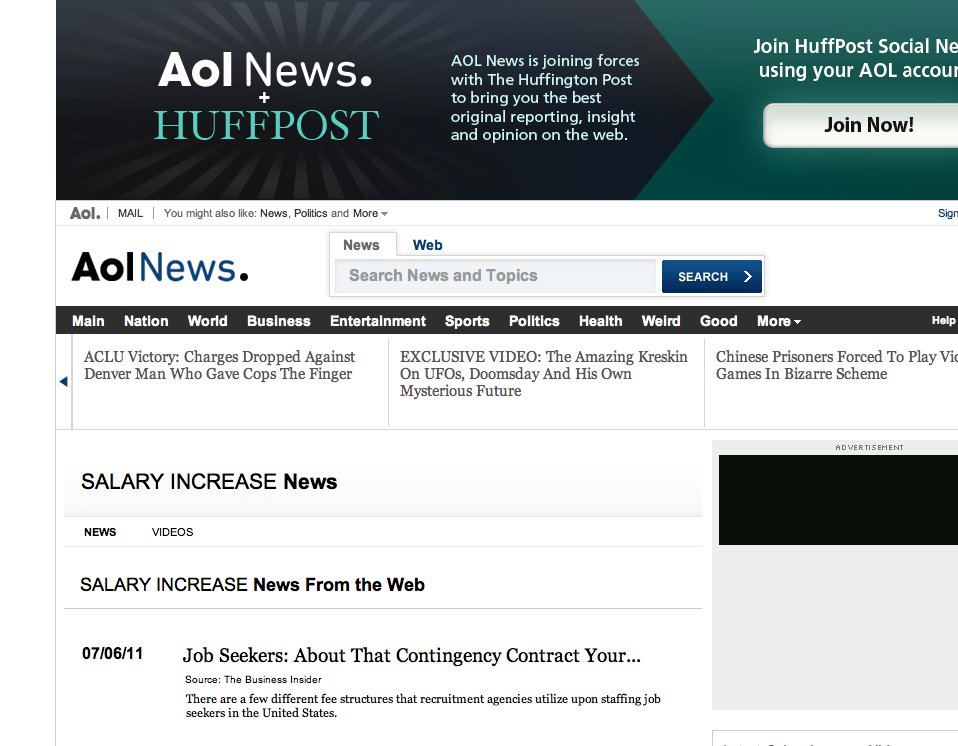Click the Aol News + HuffPost banner logo
Image resolution: width=958 pixels, height=746 pixels.
pyautogui.click(x=266, y=96)
